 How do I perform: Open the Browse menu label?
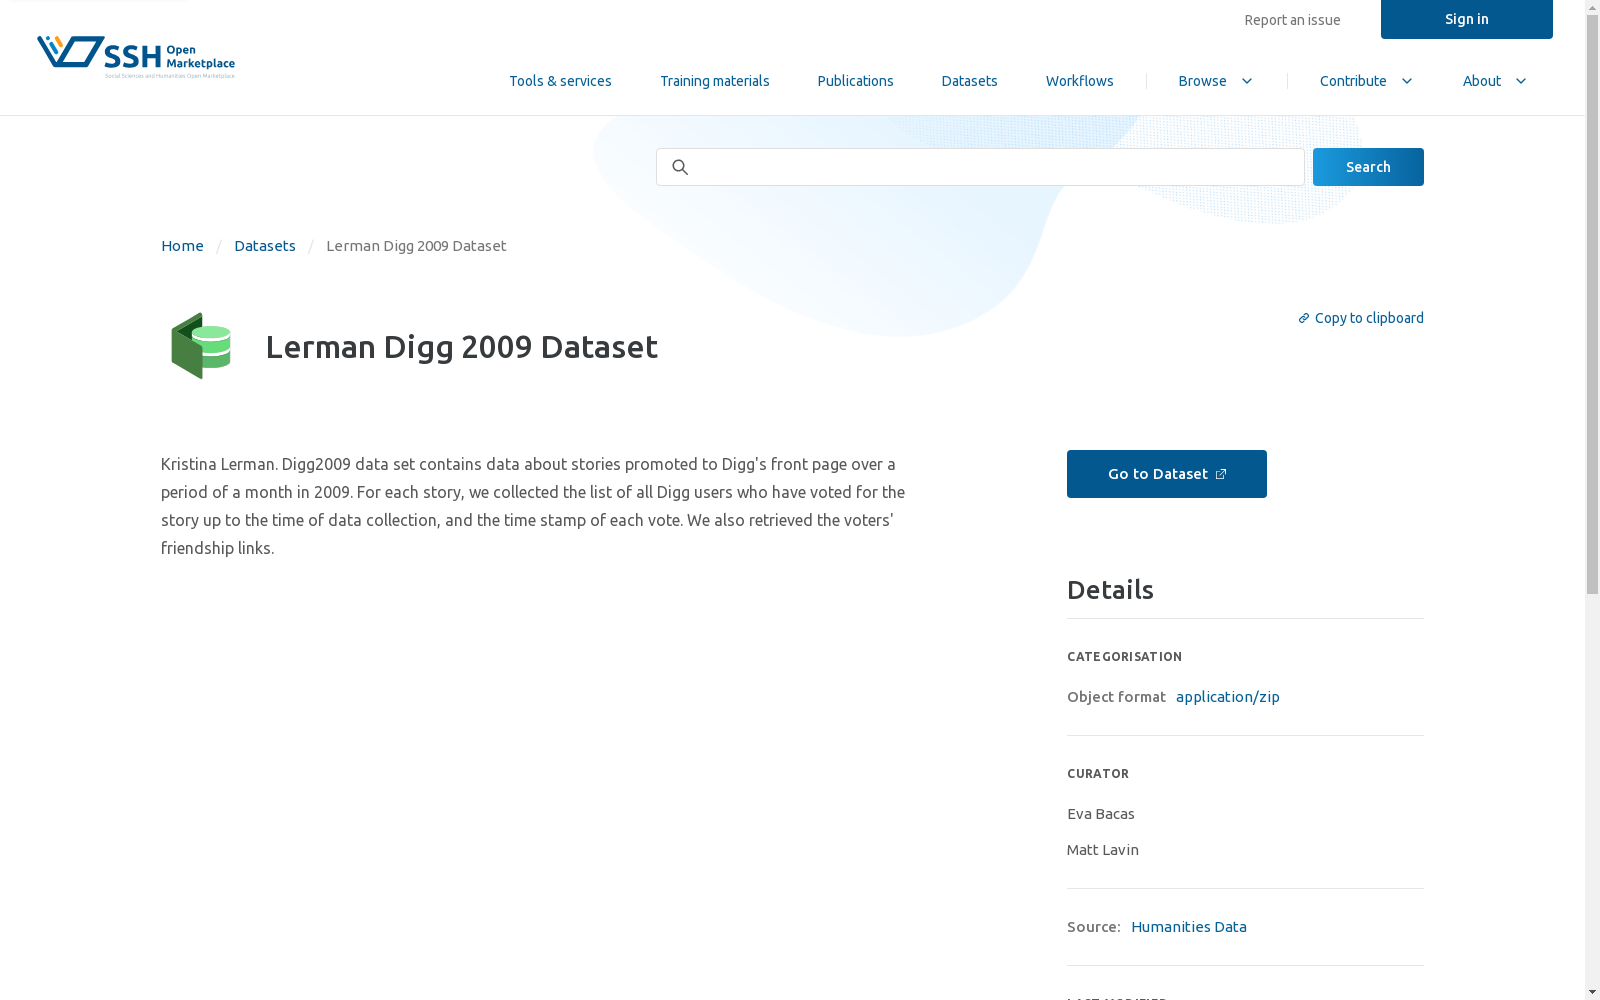(1202, 81)
